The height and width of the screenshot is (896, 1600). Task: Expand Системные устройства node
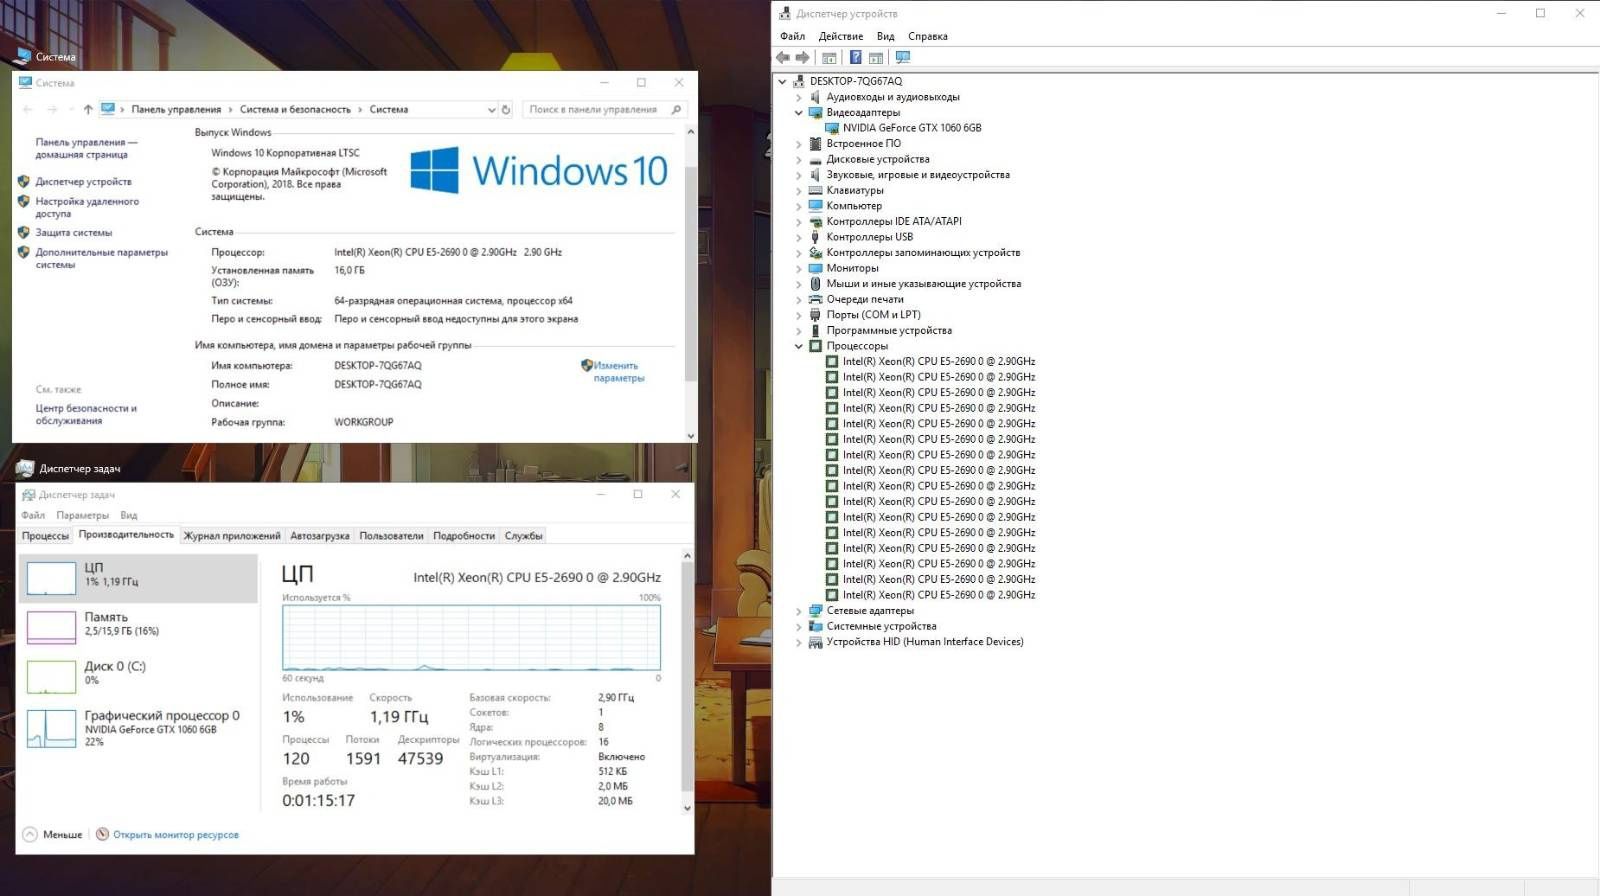799,627
